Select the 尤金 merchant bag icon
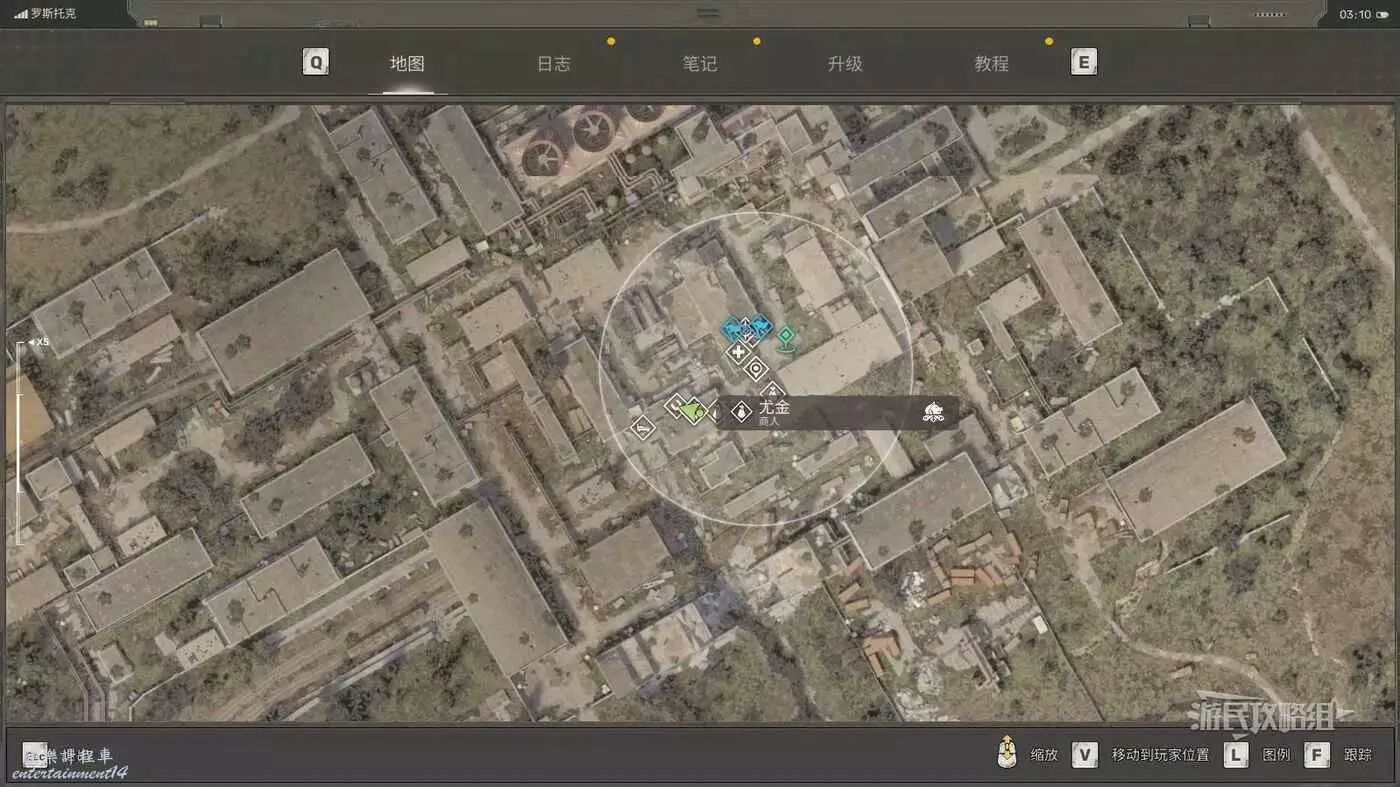The height and width of the screenshot is (787, 1400). tap(741, 411)
